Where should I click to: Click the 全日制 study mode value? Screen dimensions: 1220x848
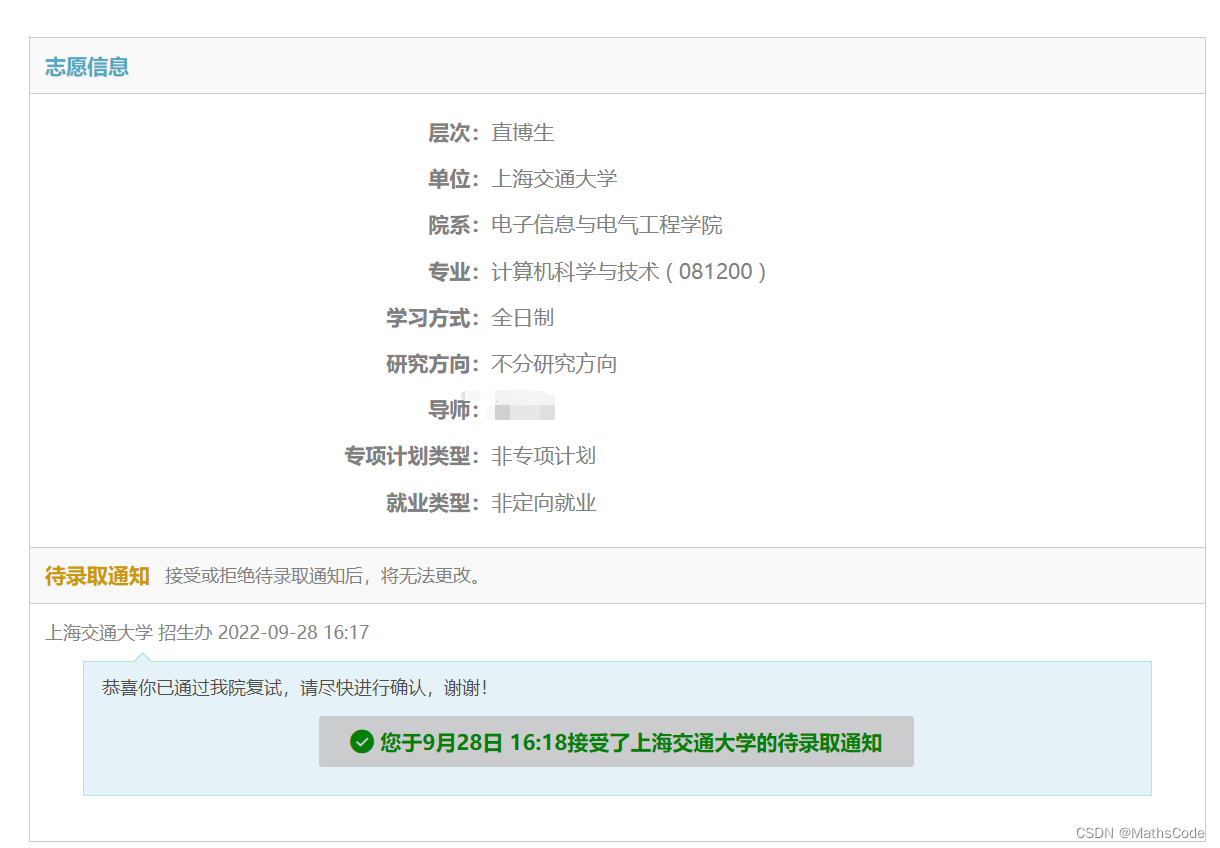tap(523, 318)
